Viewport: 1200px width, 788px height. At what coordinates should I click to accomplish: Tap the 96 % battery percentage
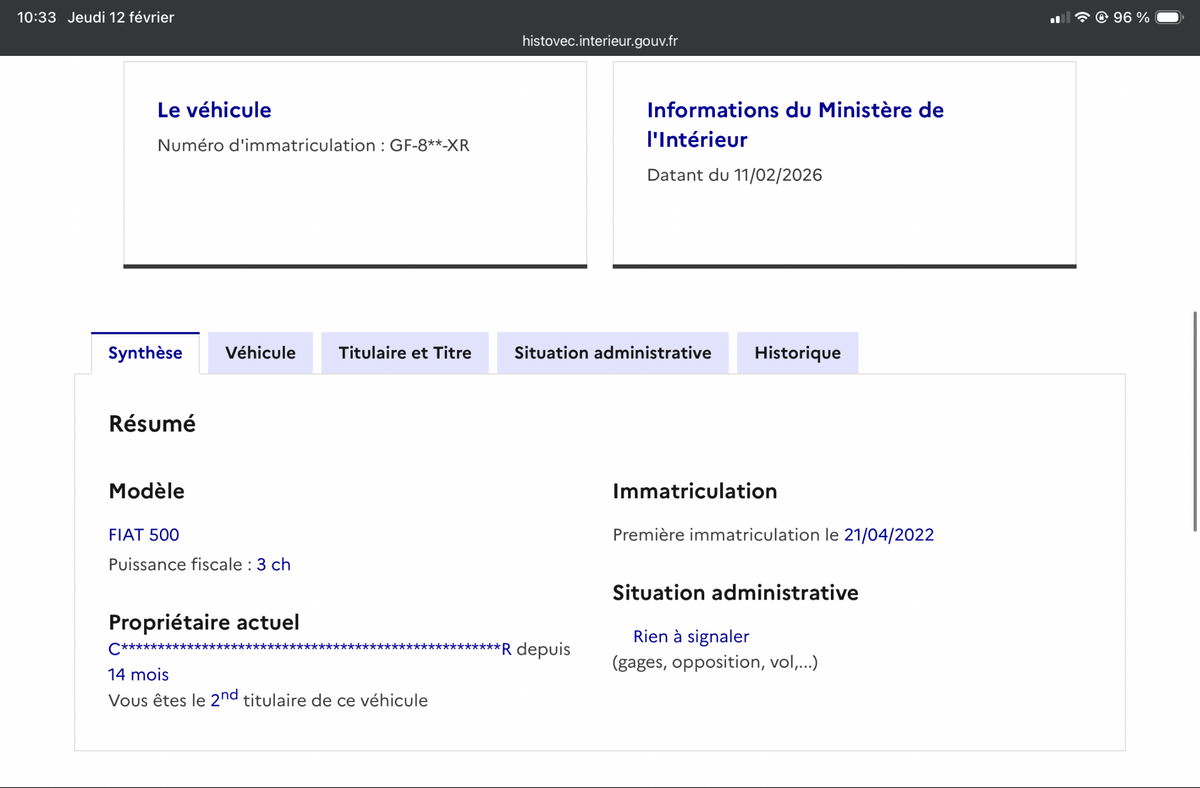pos(1131,18)
